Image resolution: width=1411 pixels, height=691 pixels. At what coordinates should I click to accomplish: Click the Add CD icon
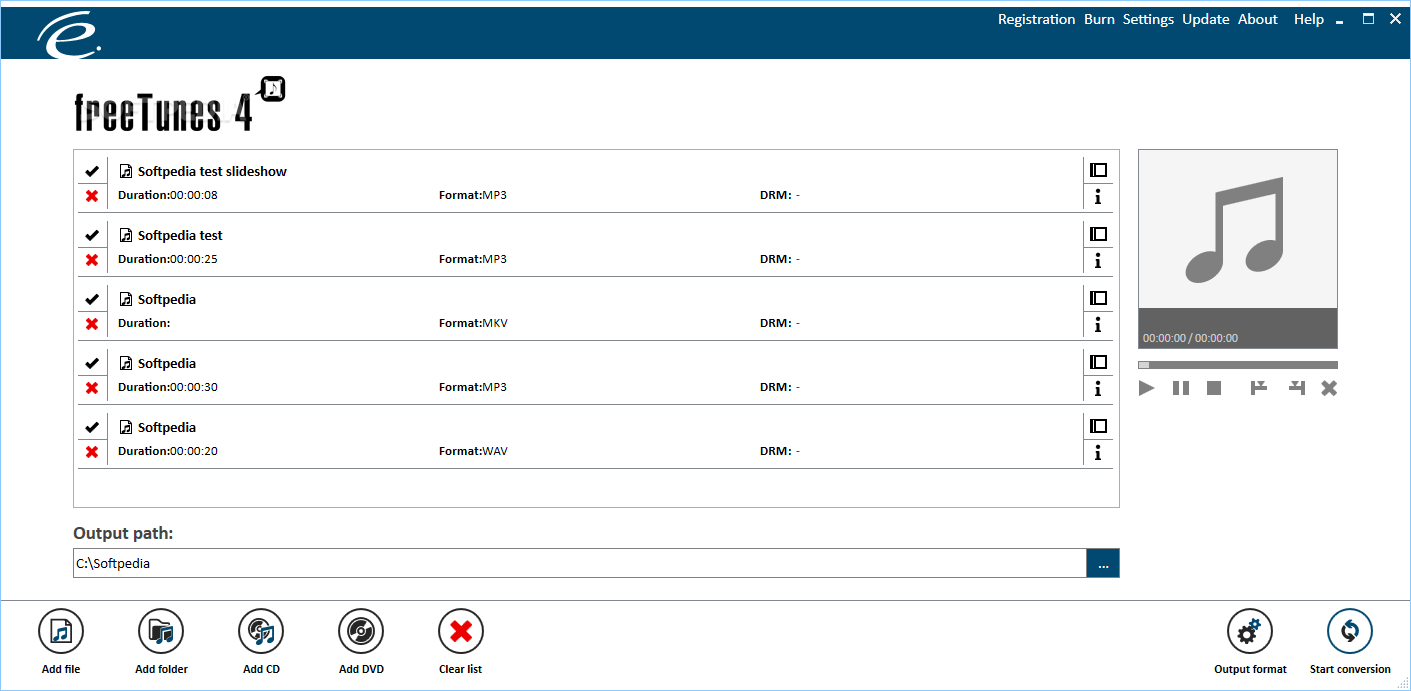tap(261, 631)
